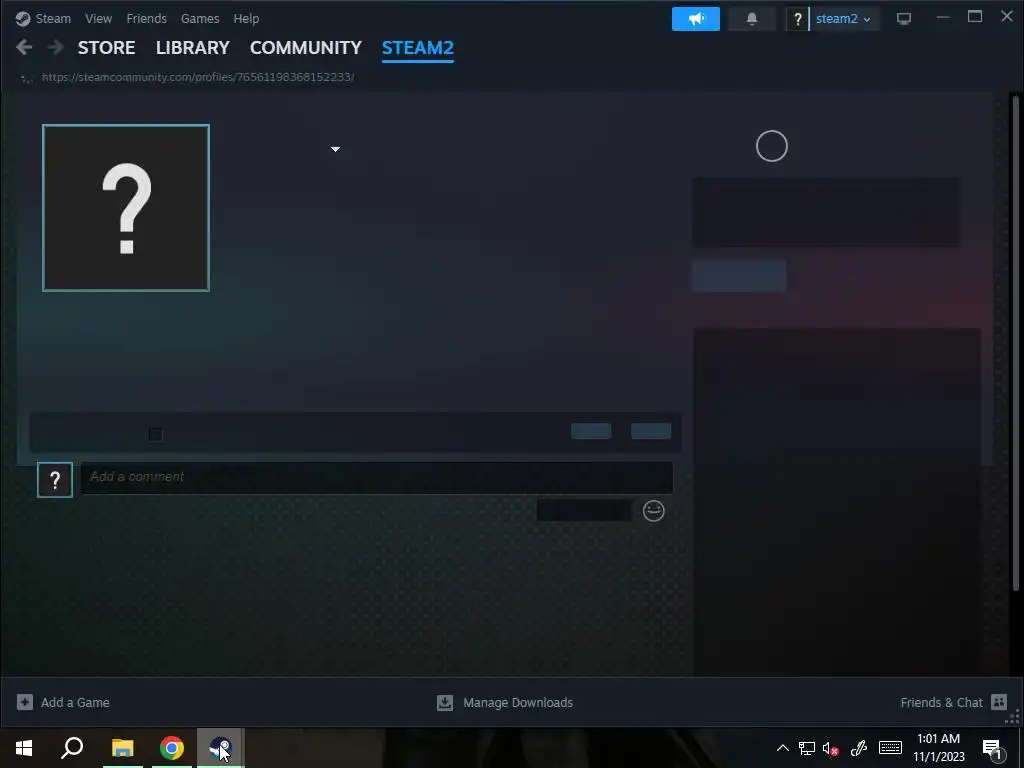Click the Big Picture mode monitor icon
This screenshot has height=768, width=1024.
(x=904, y=19)
